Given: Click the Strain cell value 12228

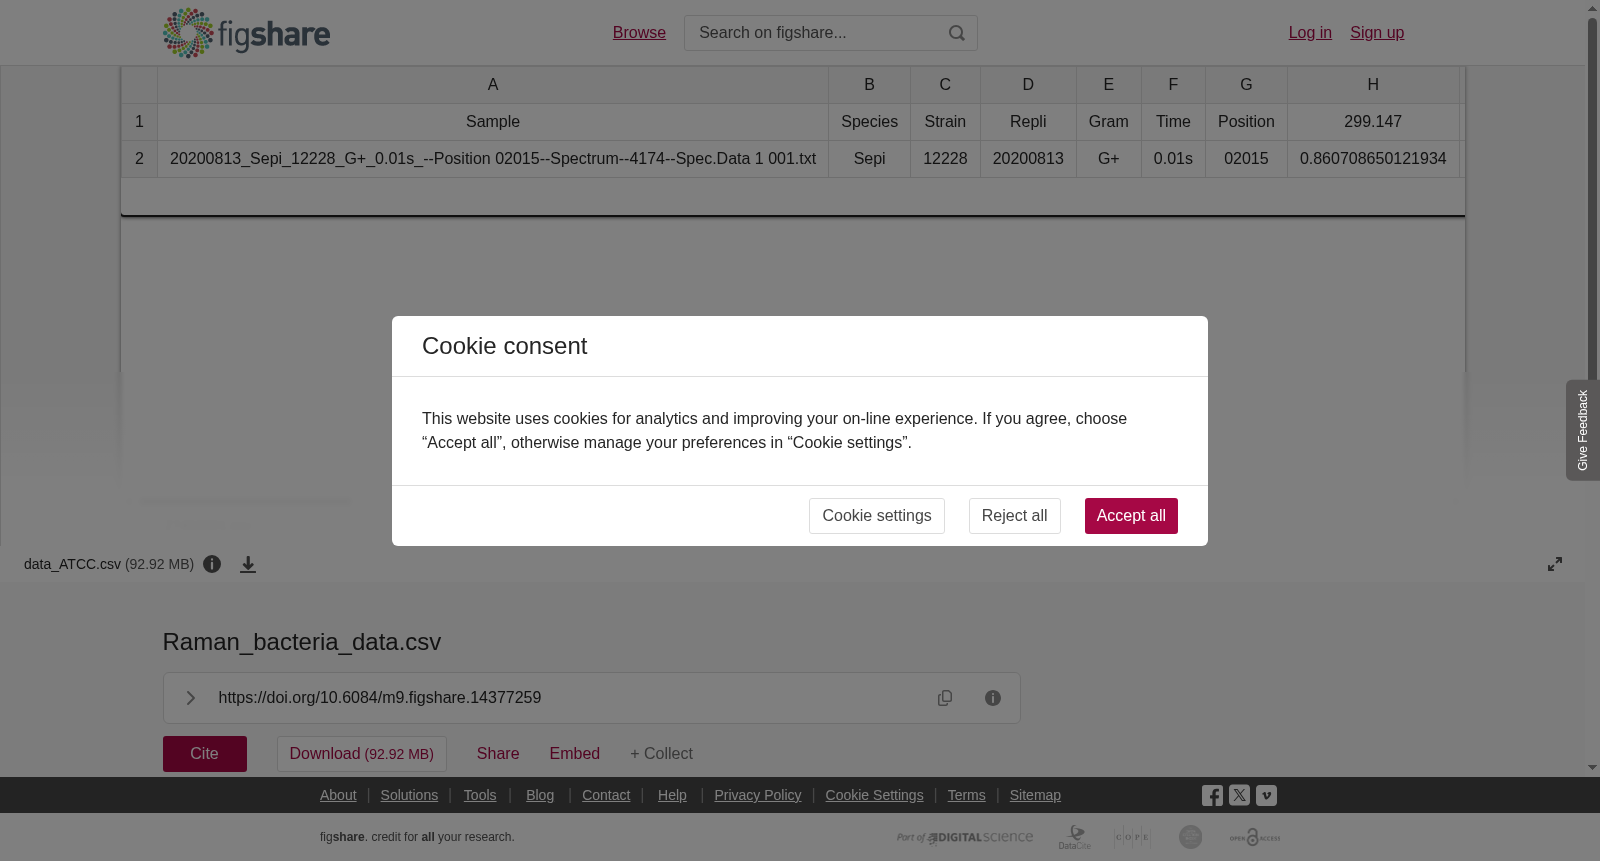Looking at the screenshot, I should point(945,159).
